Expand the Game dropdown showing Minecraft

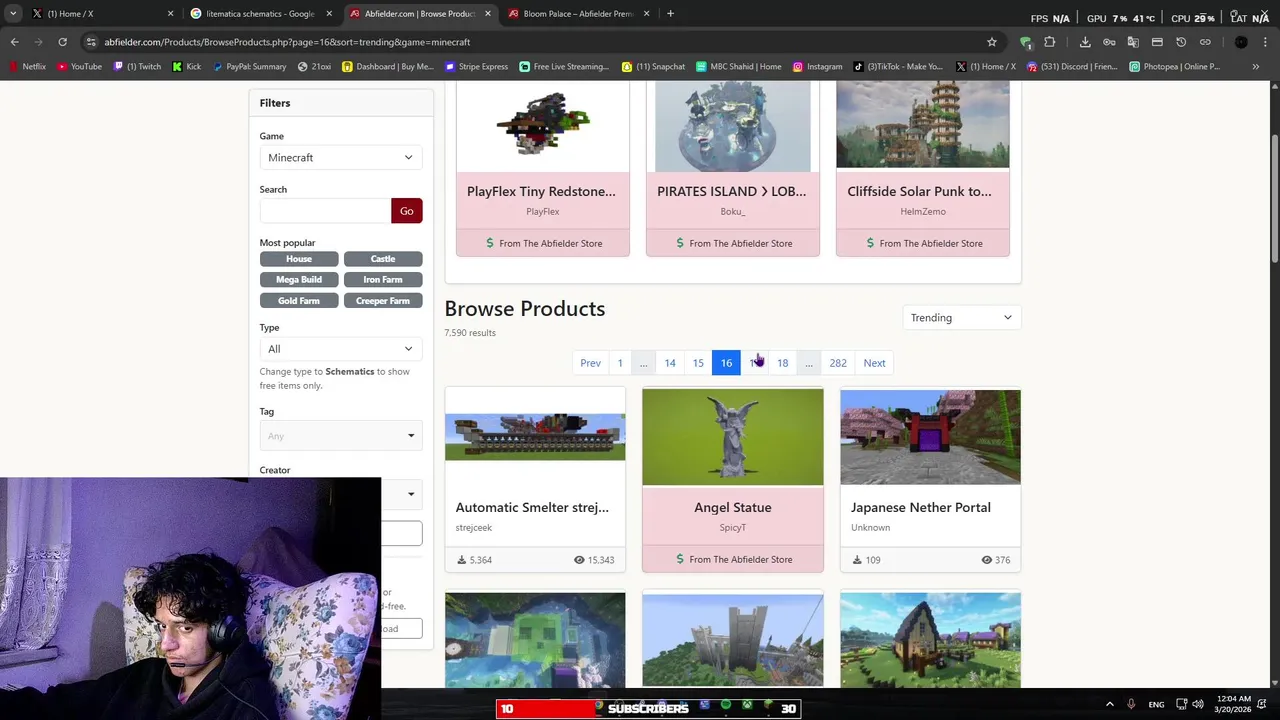point(340,157)
